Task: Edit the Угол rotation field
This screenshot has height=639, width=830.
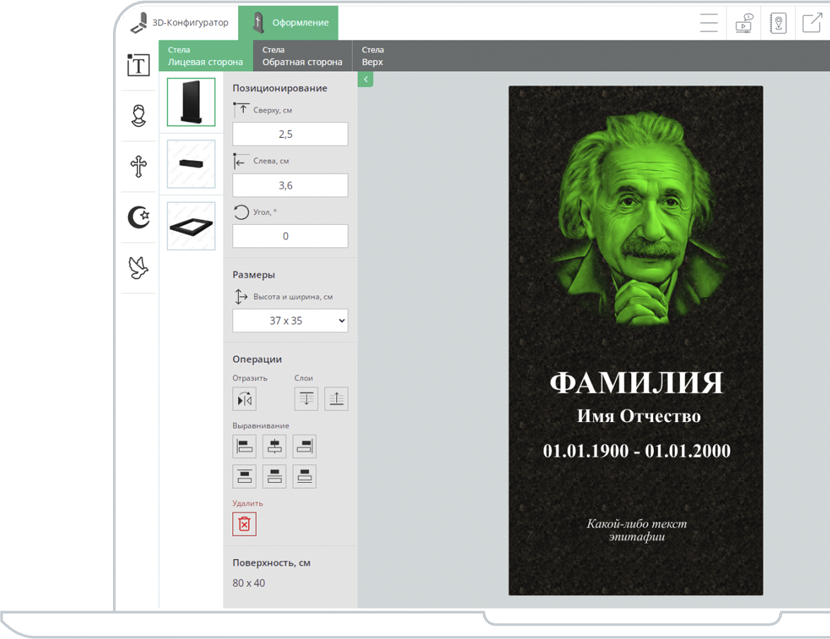Action: 290,236
